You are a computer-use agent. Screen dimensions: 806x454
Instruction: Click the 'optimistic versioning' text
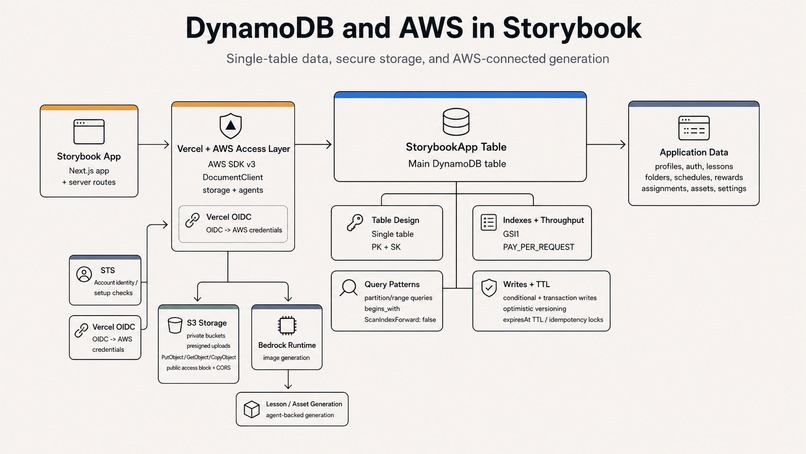535,309
